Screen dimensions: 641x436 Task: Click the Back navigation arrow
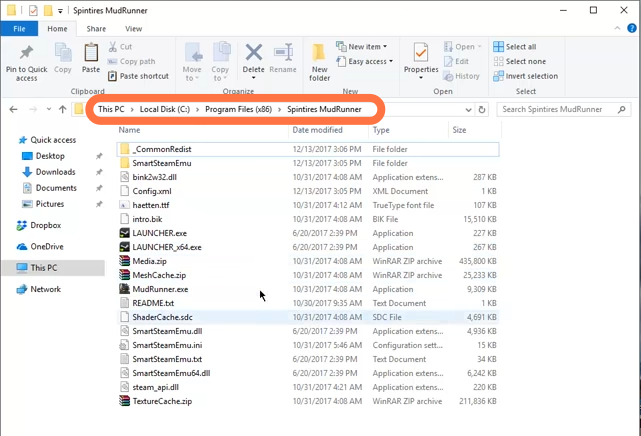pos(13,109)
